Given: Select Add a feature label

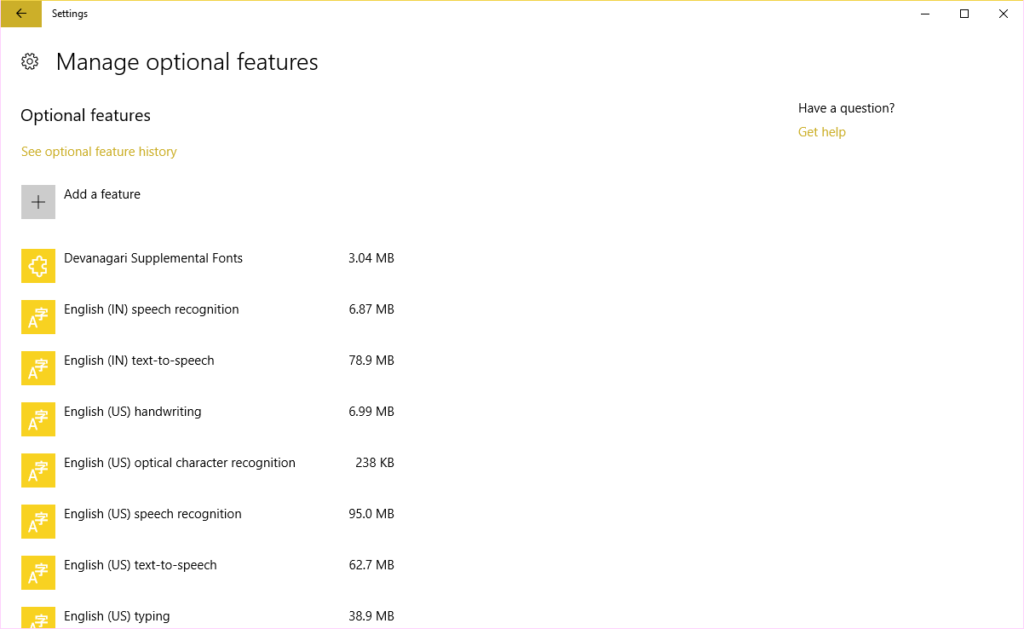Looking at the screenshot, I should (x=102, y=194).
